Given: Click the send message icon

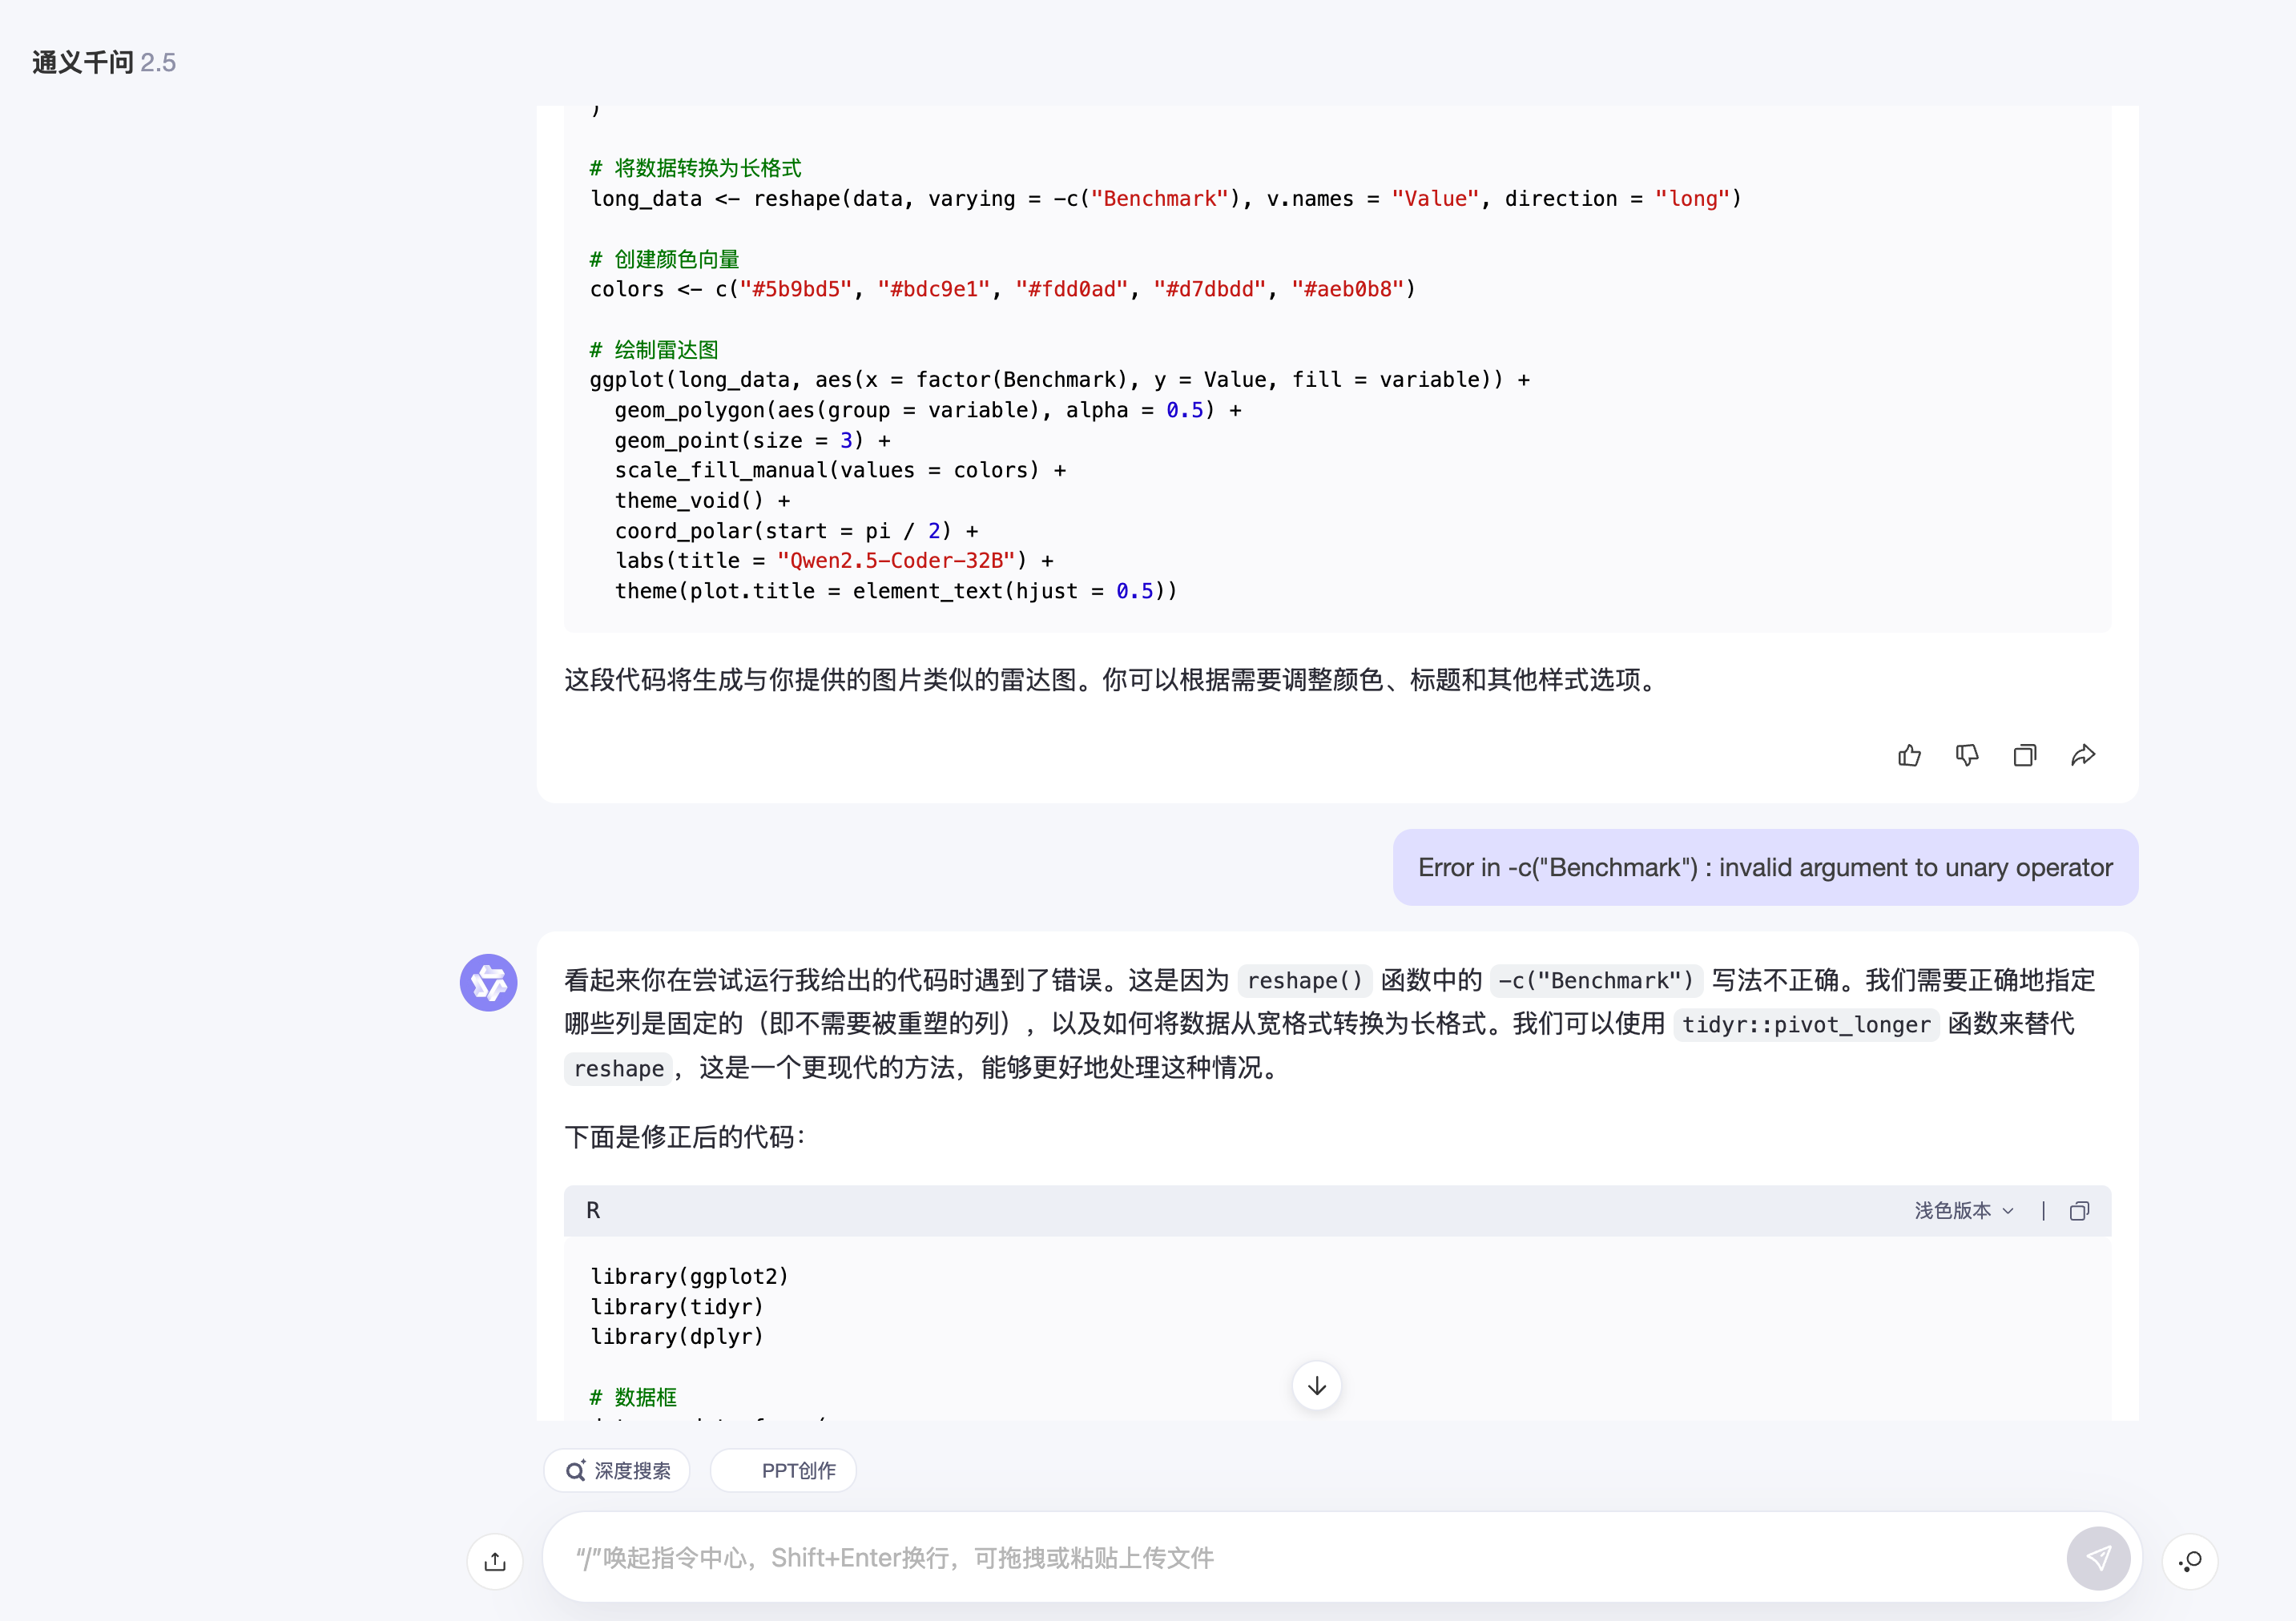Looking at the screenshot, I should click(x=2098, y=1558).
